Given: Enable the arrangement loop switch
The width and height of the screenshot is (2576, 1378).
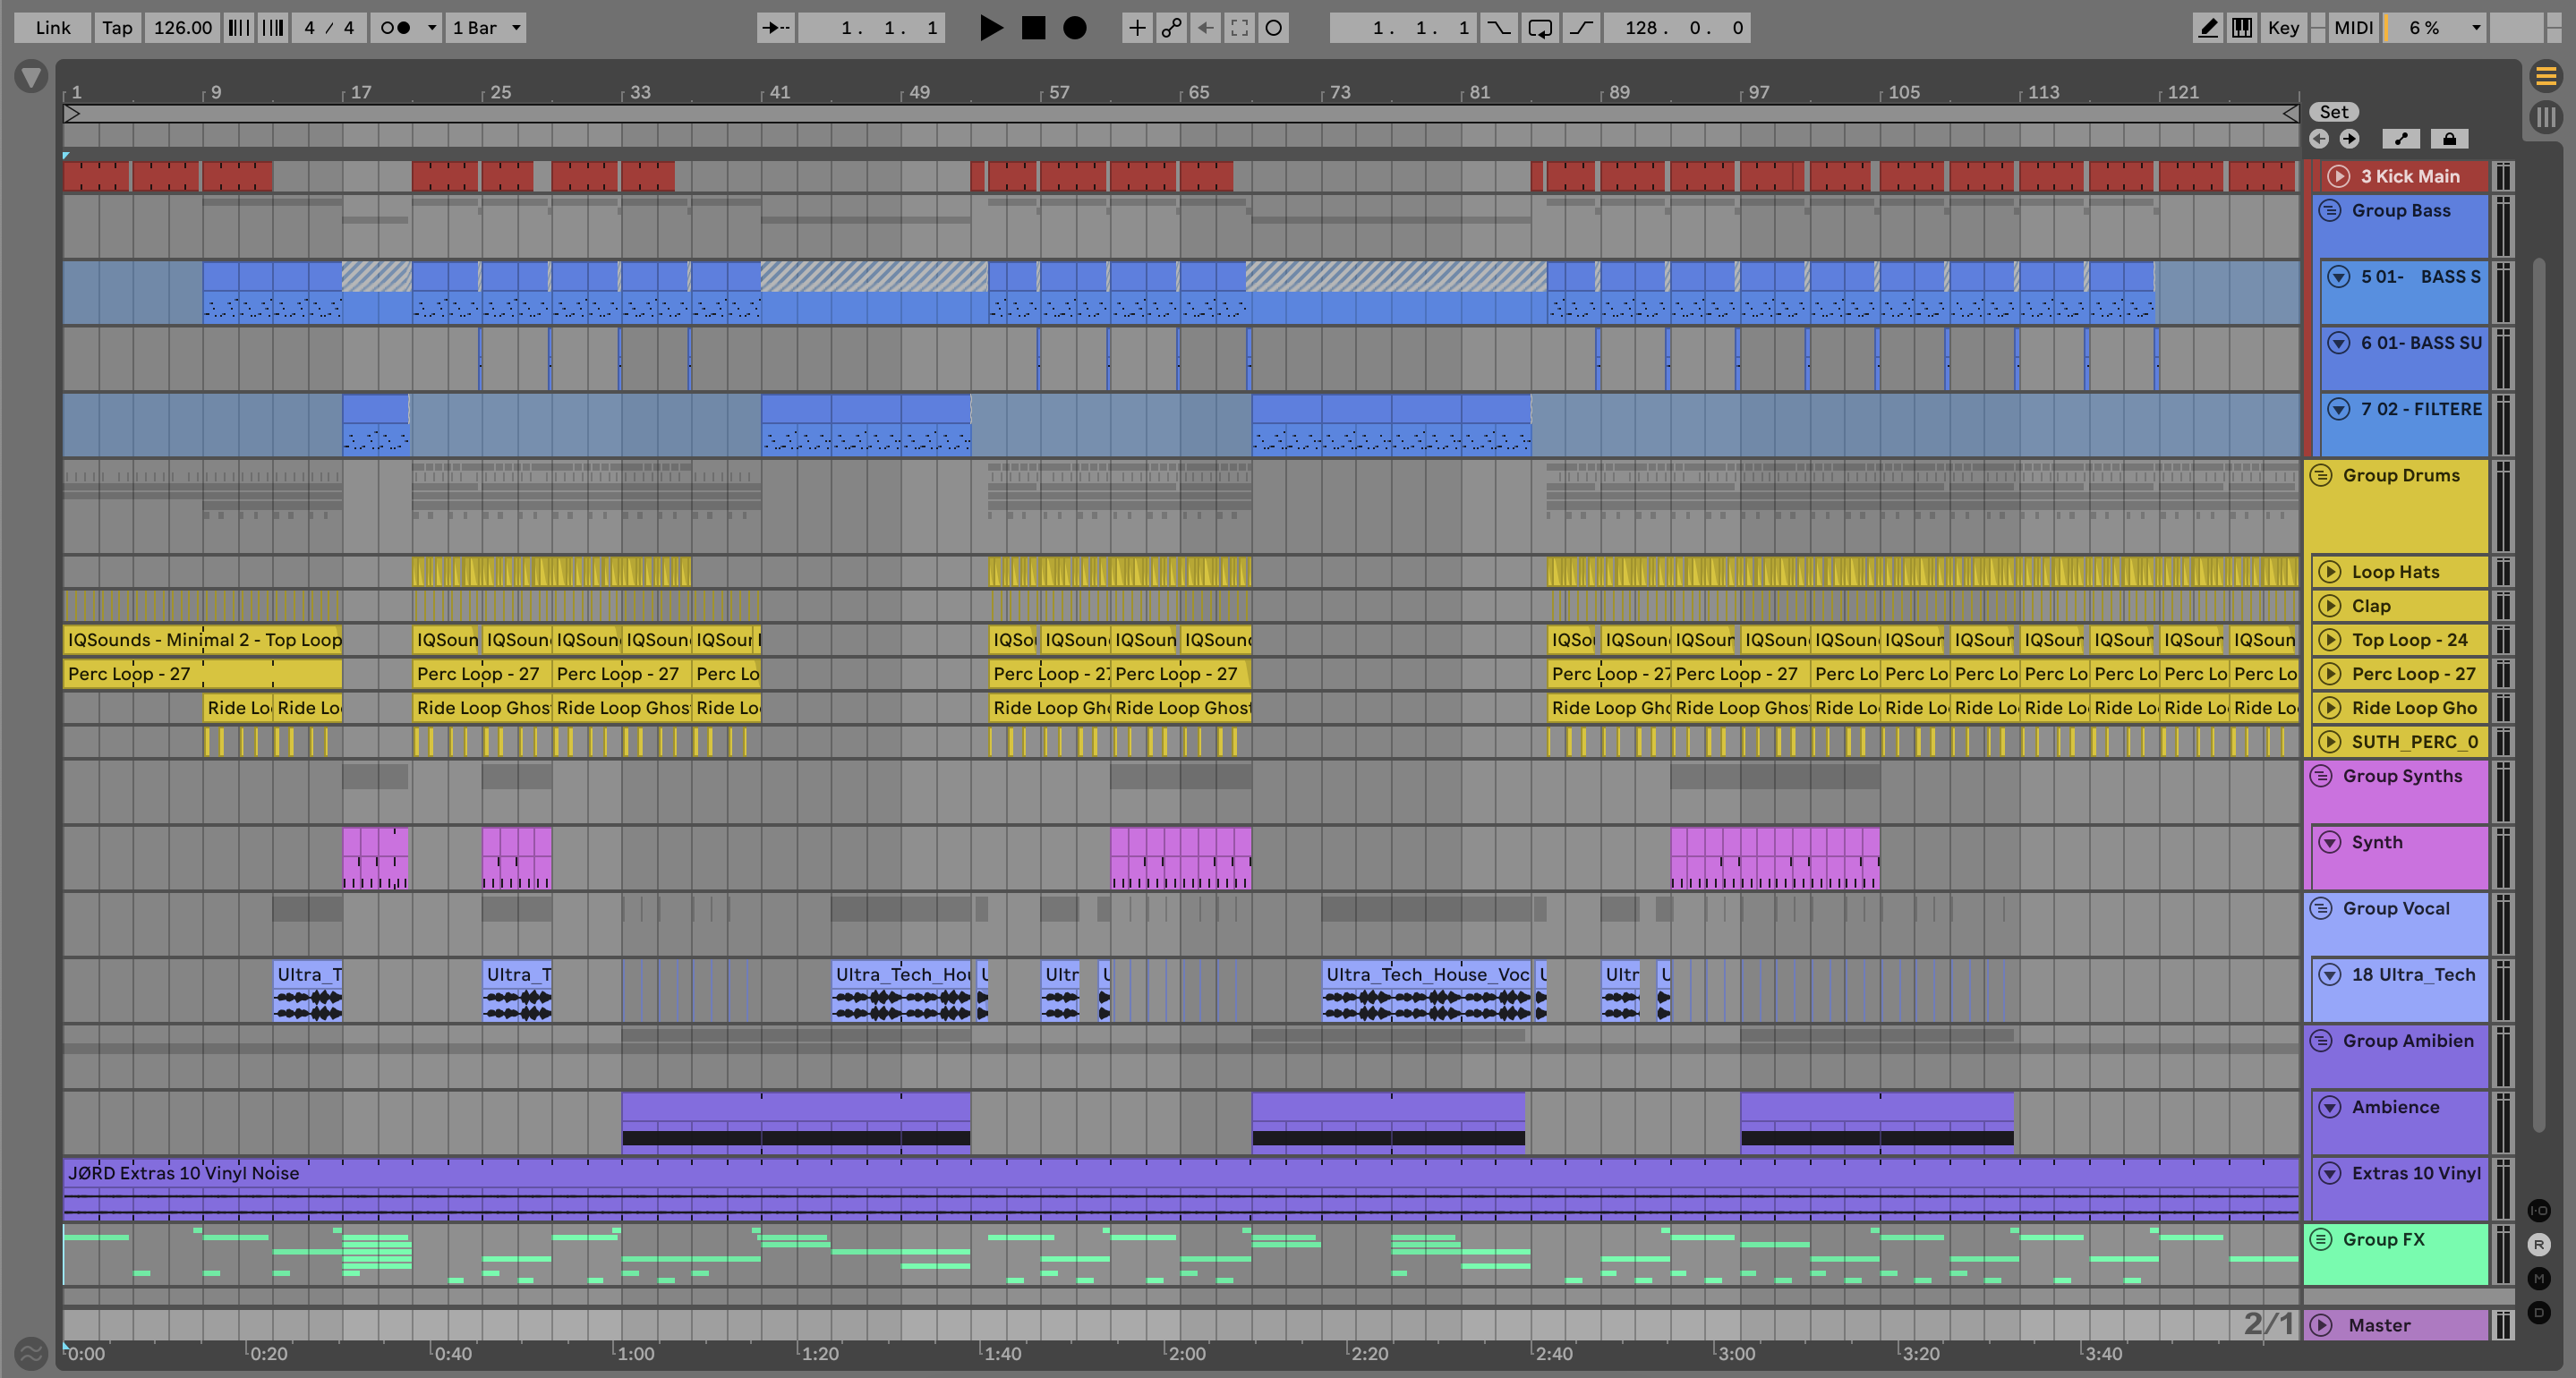Looking at the screenshot, I should [x=1540, y=28].
